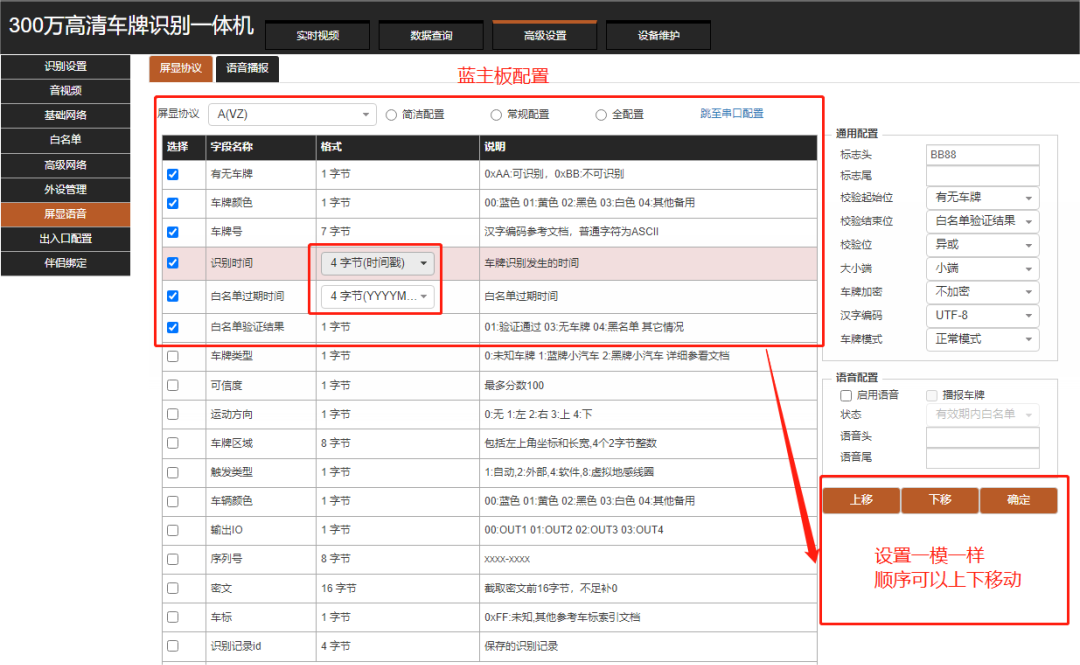
Task: Open the 校验起始位 dropdown
Action: pyautogui.click(x=982, y=198)
